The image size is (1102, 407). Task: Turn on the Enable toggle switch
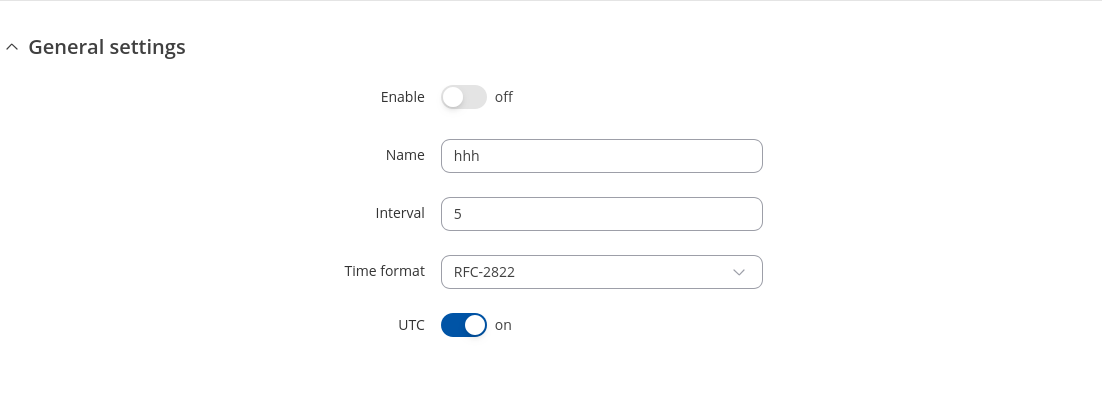(463, 97)
